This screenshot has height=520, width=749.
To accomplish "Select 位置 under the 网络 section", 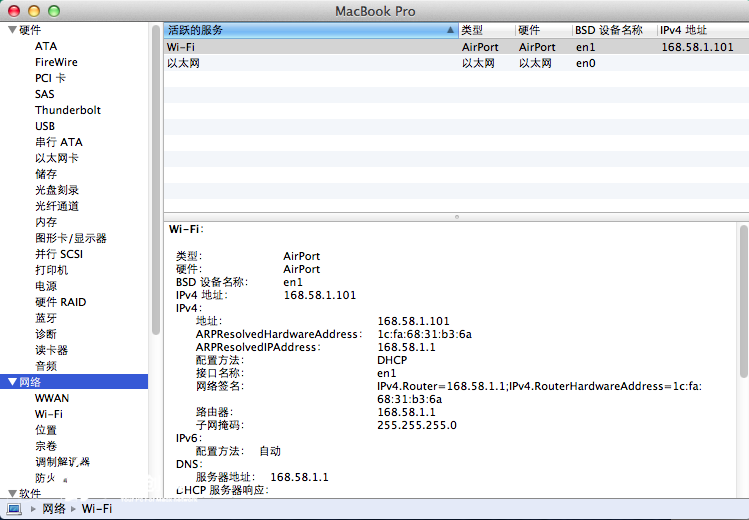I will (x=46, y=430).
